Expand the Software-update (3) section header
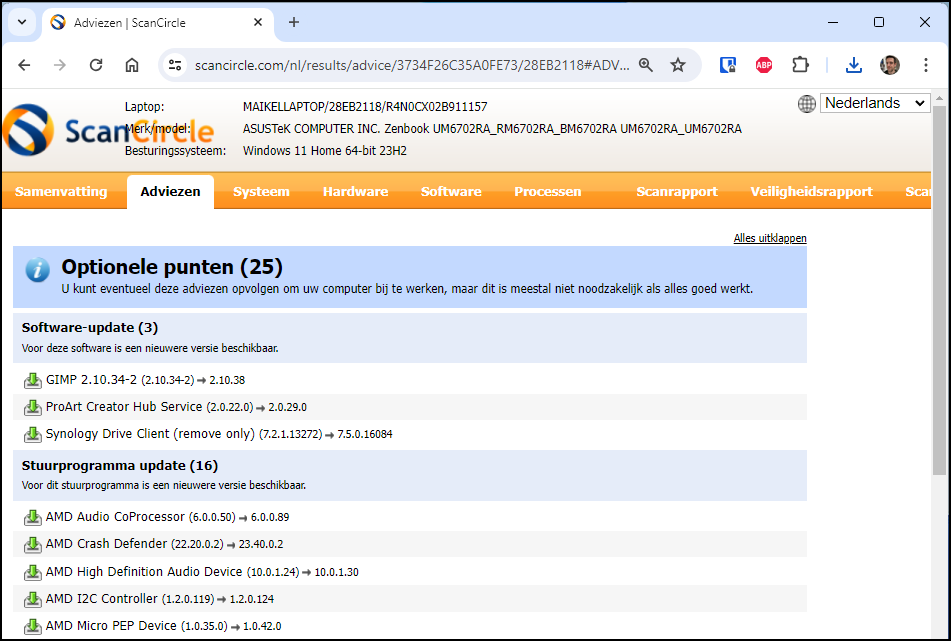Viewport: 951px width, 641px height. coord(410,338)
